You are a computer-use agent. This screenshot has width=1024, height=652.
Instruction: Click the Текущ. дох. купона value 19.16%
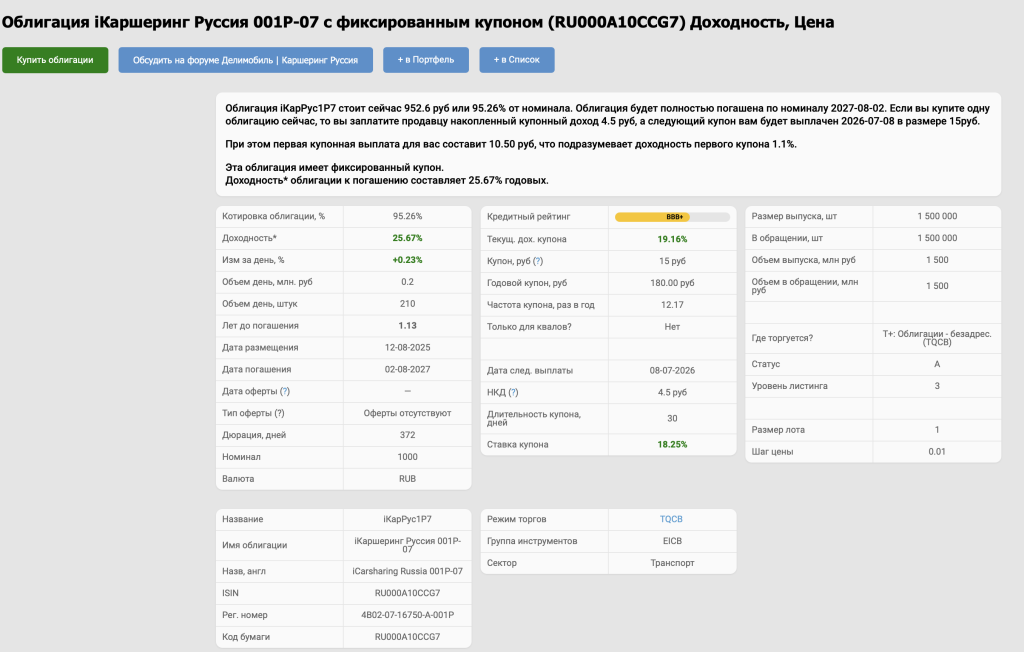pyautogui.click(x=672, y=239)
